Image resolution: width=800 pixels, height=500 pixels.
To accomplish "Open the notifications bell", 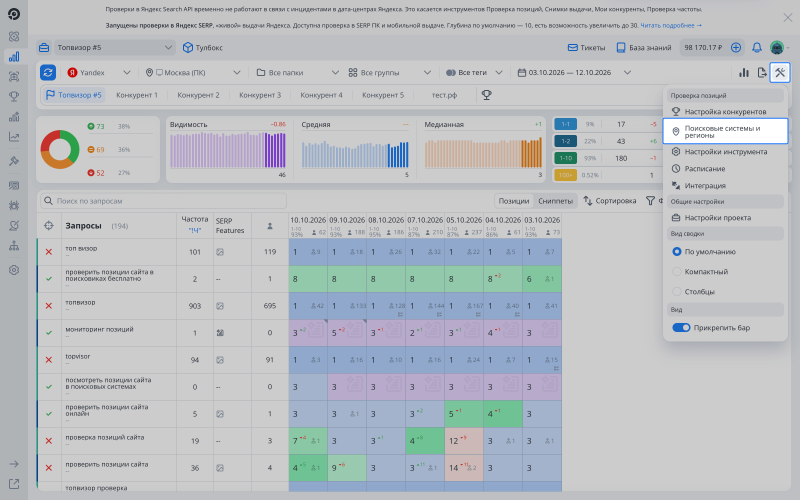I will [x=757, y=47].
